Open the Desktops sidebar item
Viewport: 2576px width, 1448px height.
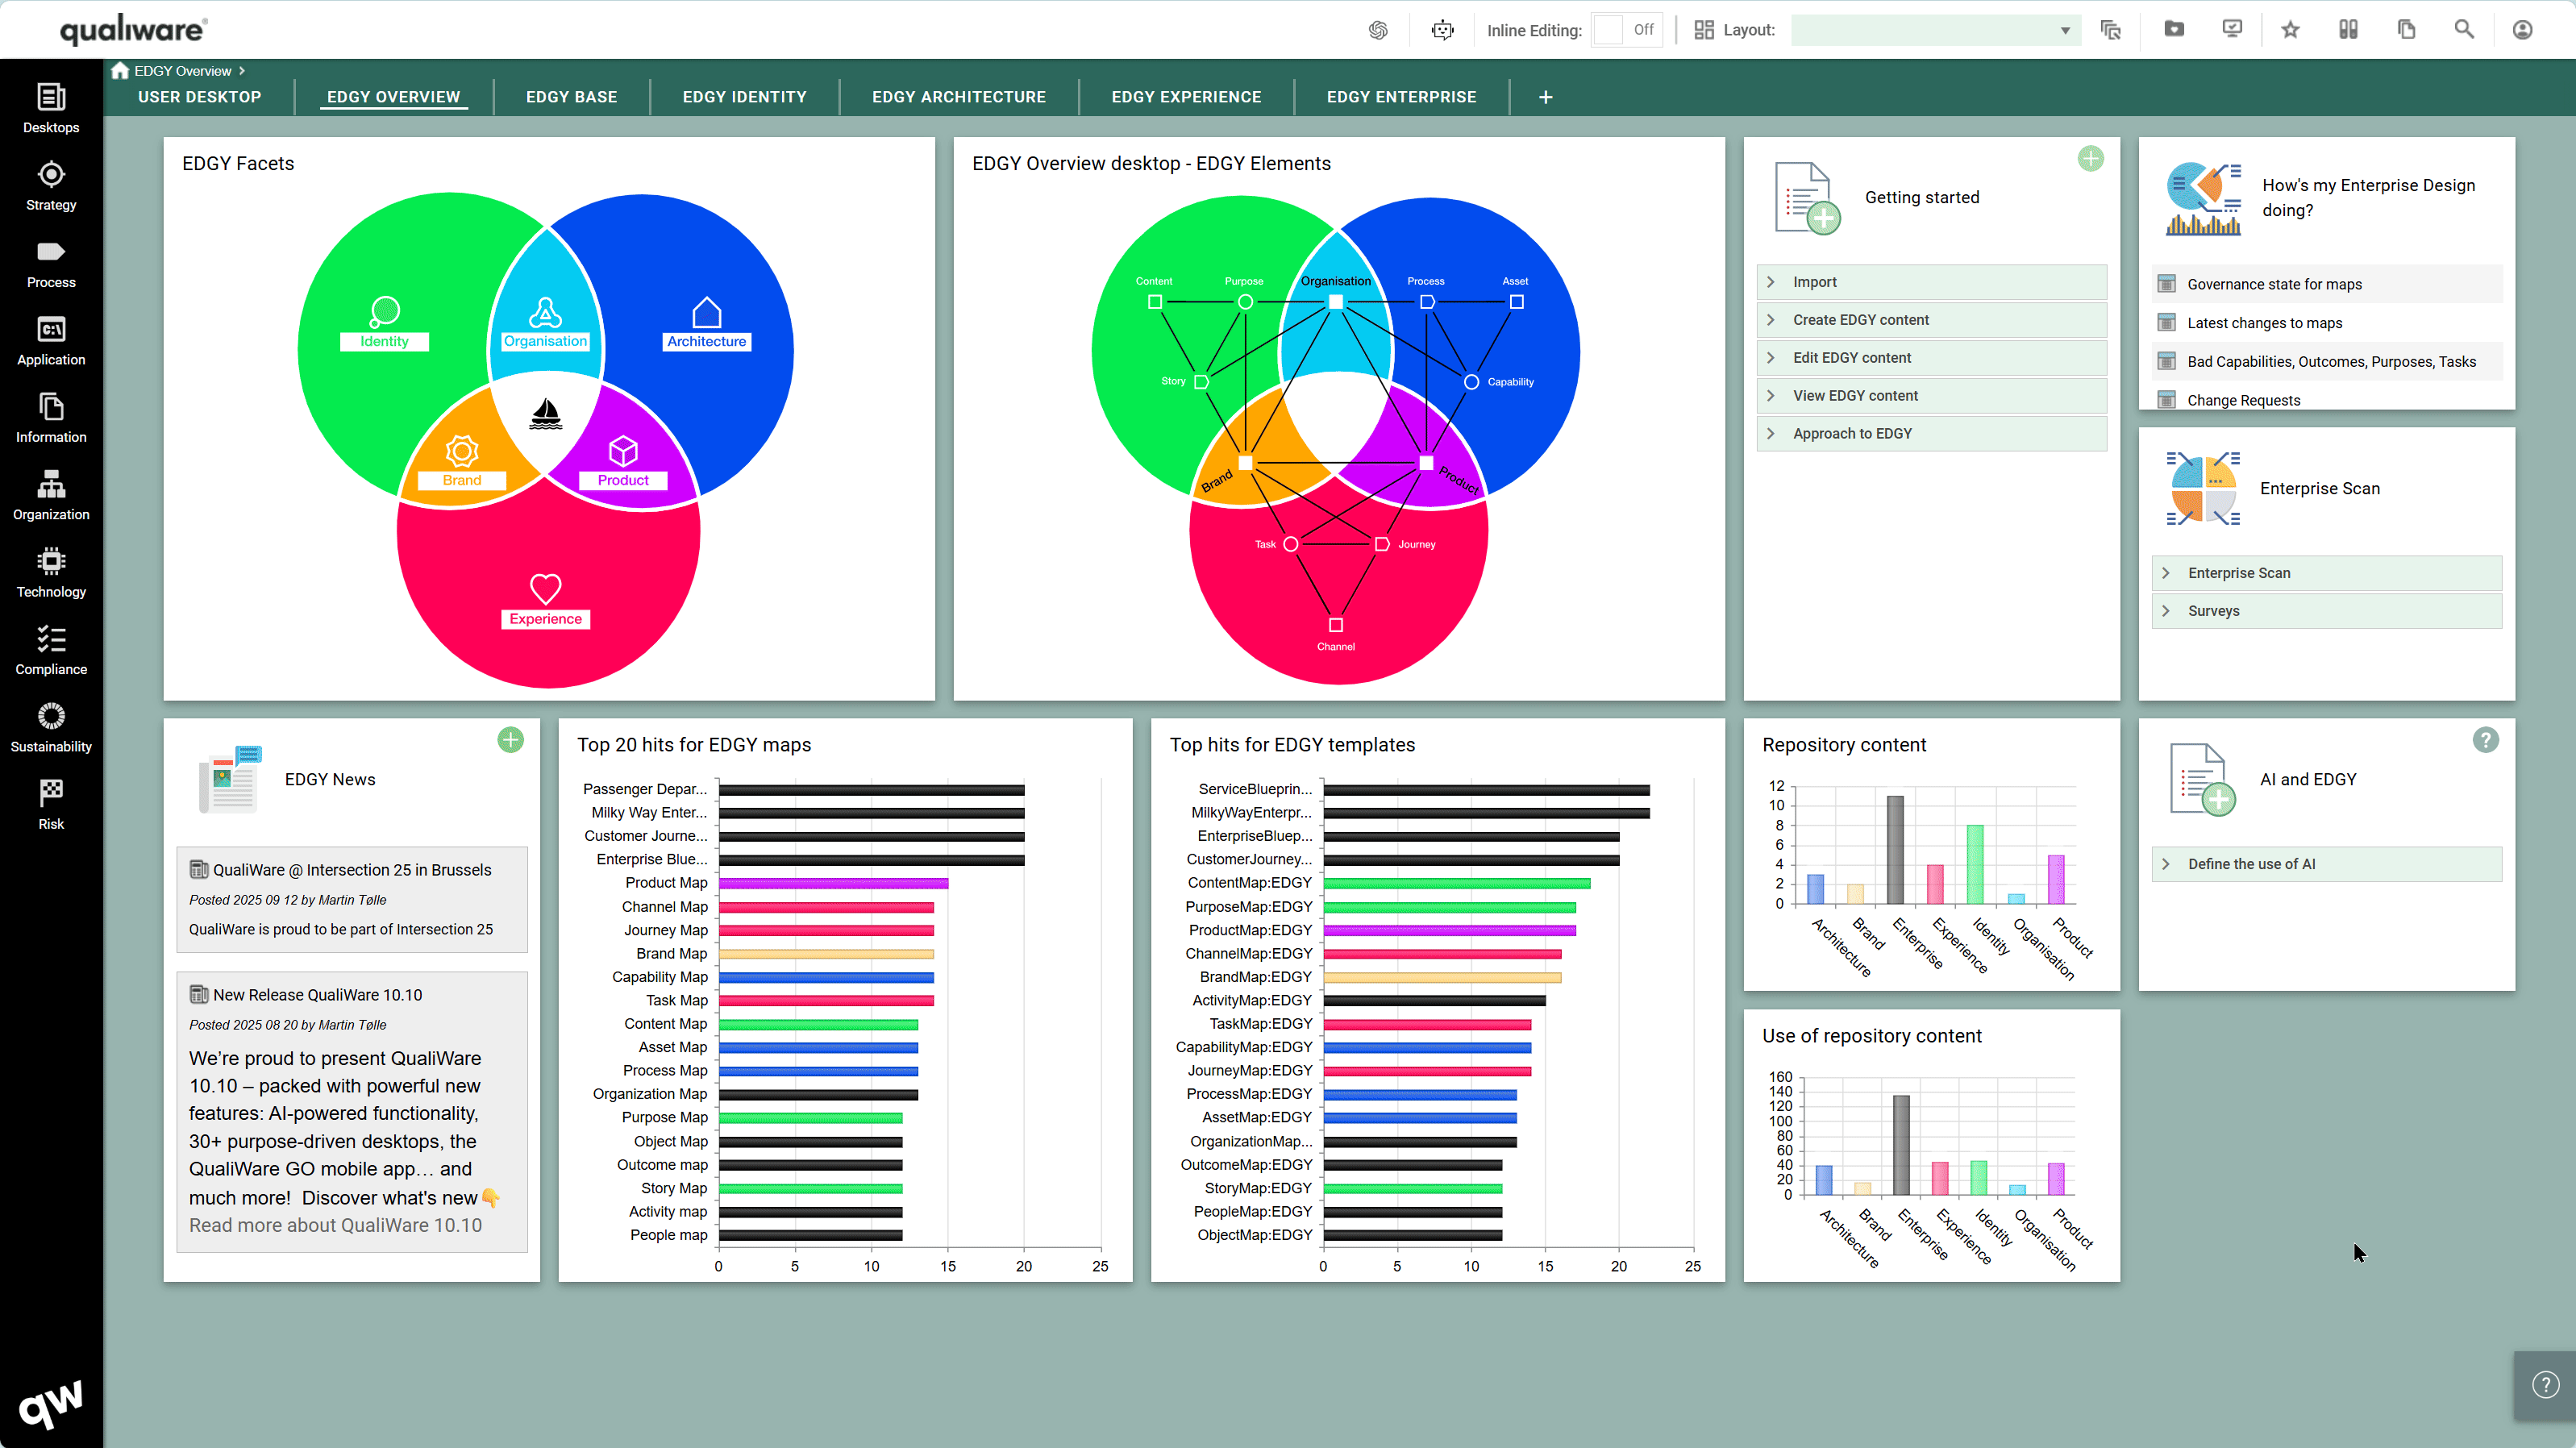click(51, 108)
